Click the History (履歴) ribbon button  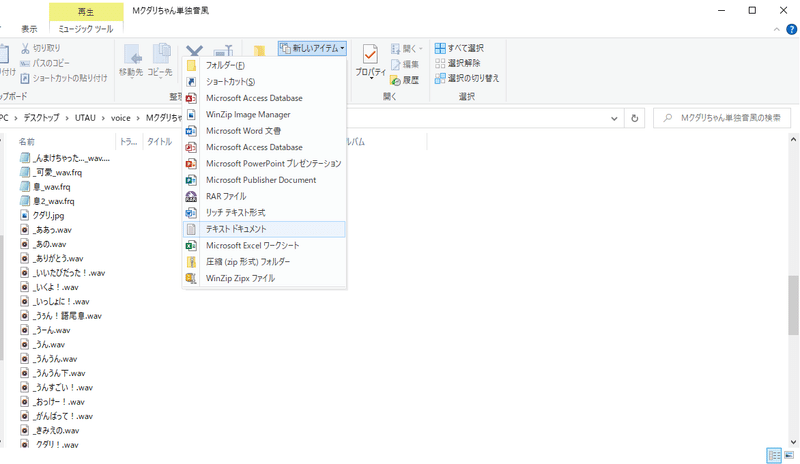coord(405,80)
